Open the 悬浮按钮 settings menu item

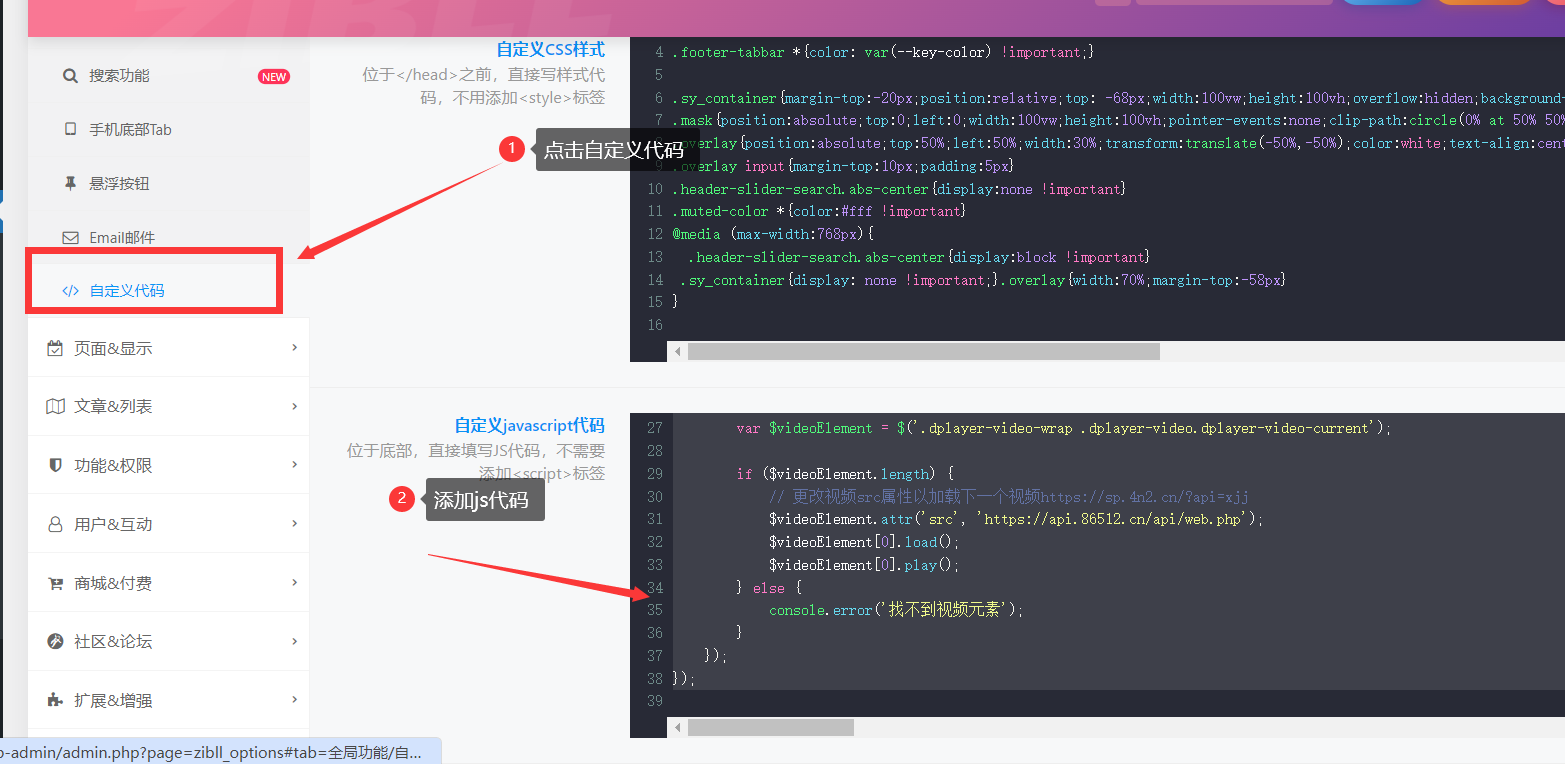(x=119, y=184)
